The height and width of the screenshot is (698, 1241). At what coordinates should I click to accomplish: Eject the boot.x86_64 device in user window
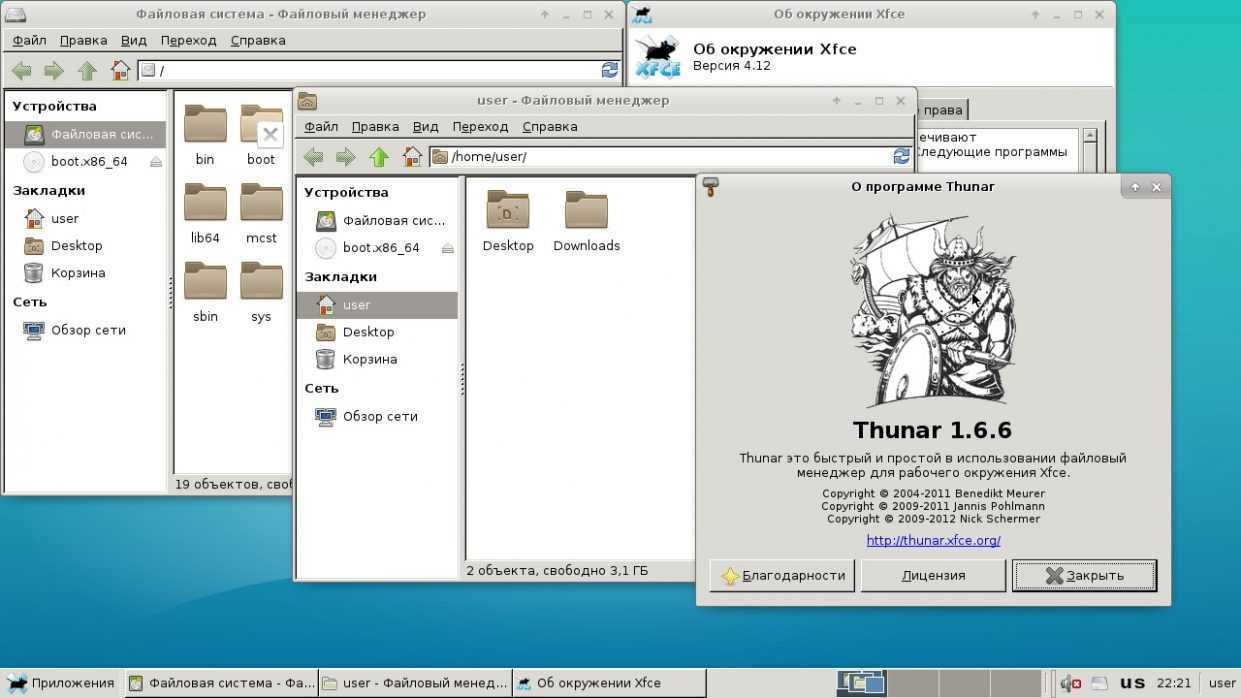[x=447, y=248]
